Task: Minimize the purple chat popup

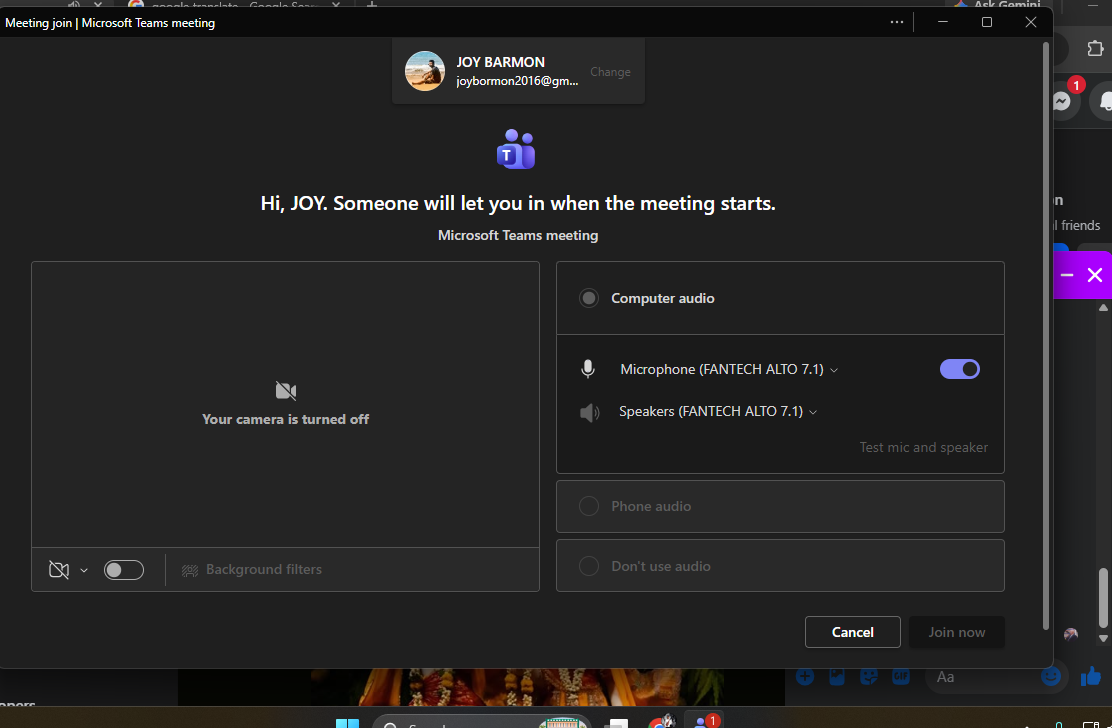Action: pos(1067,275)
